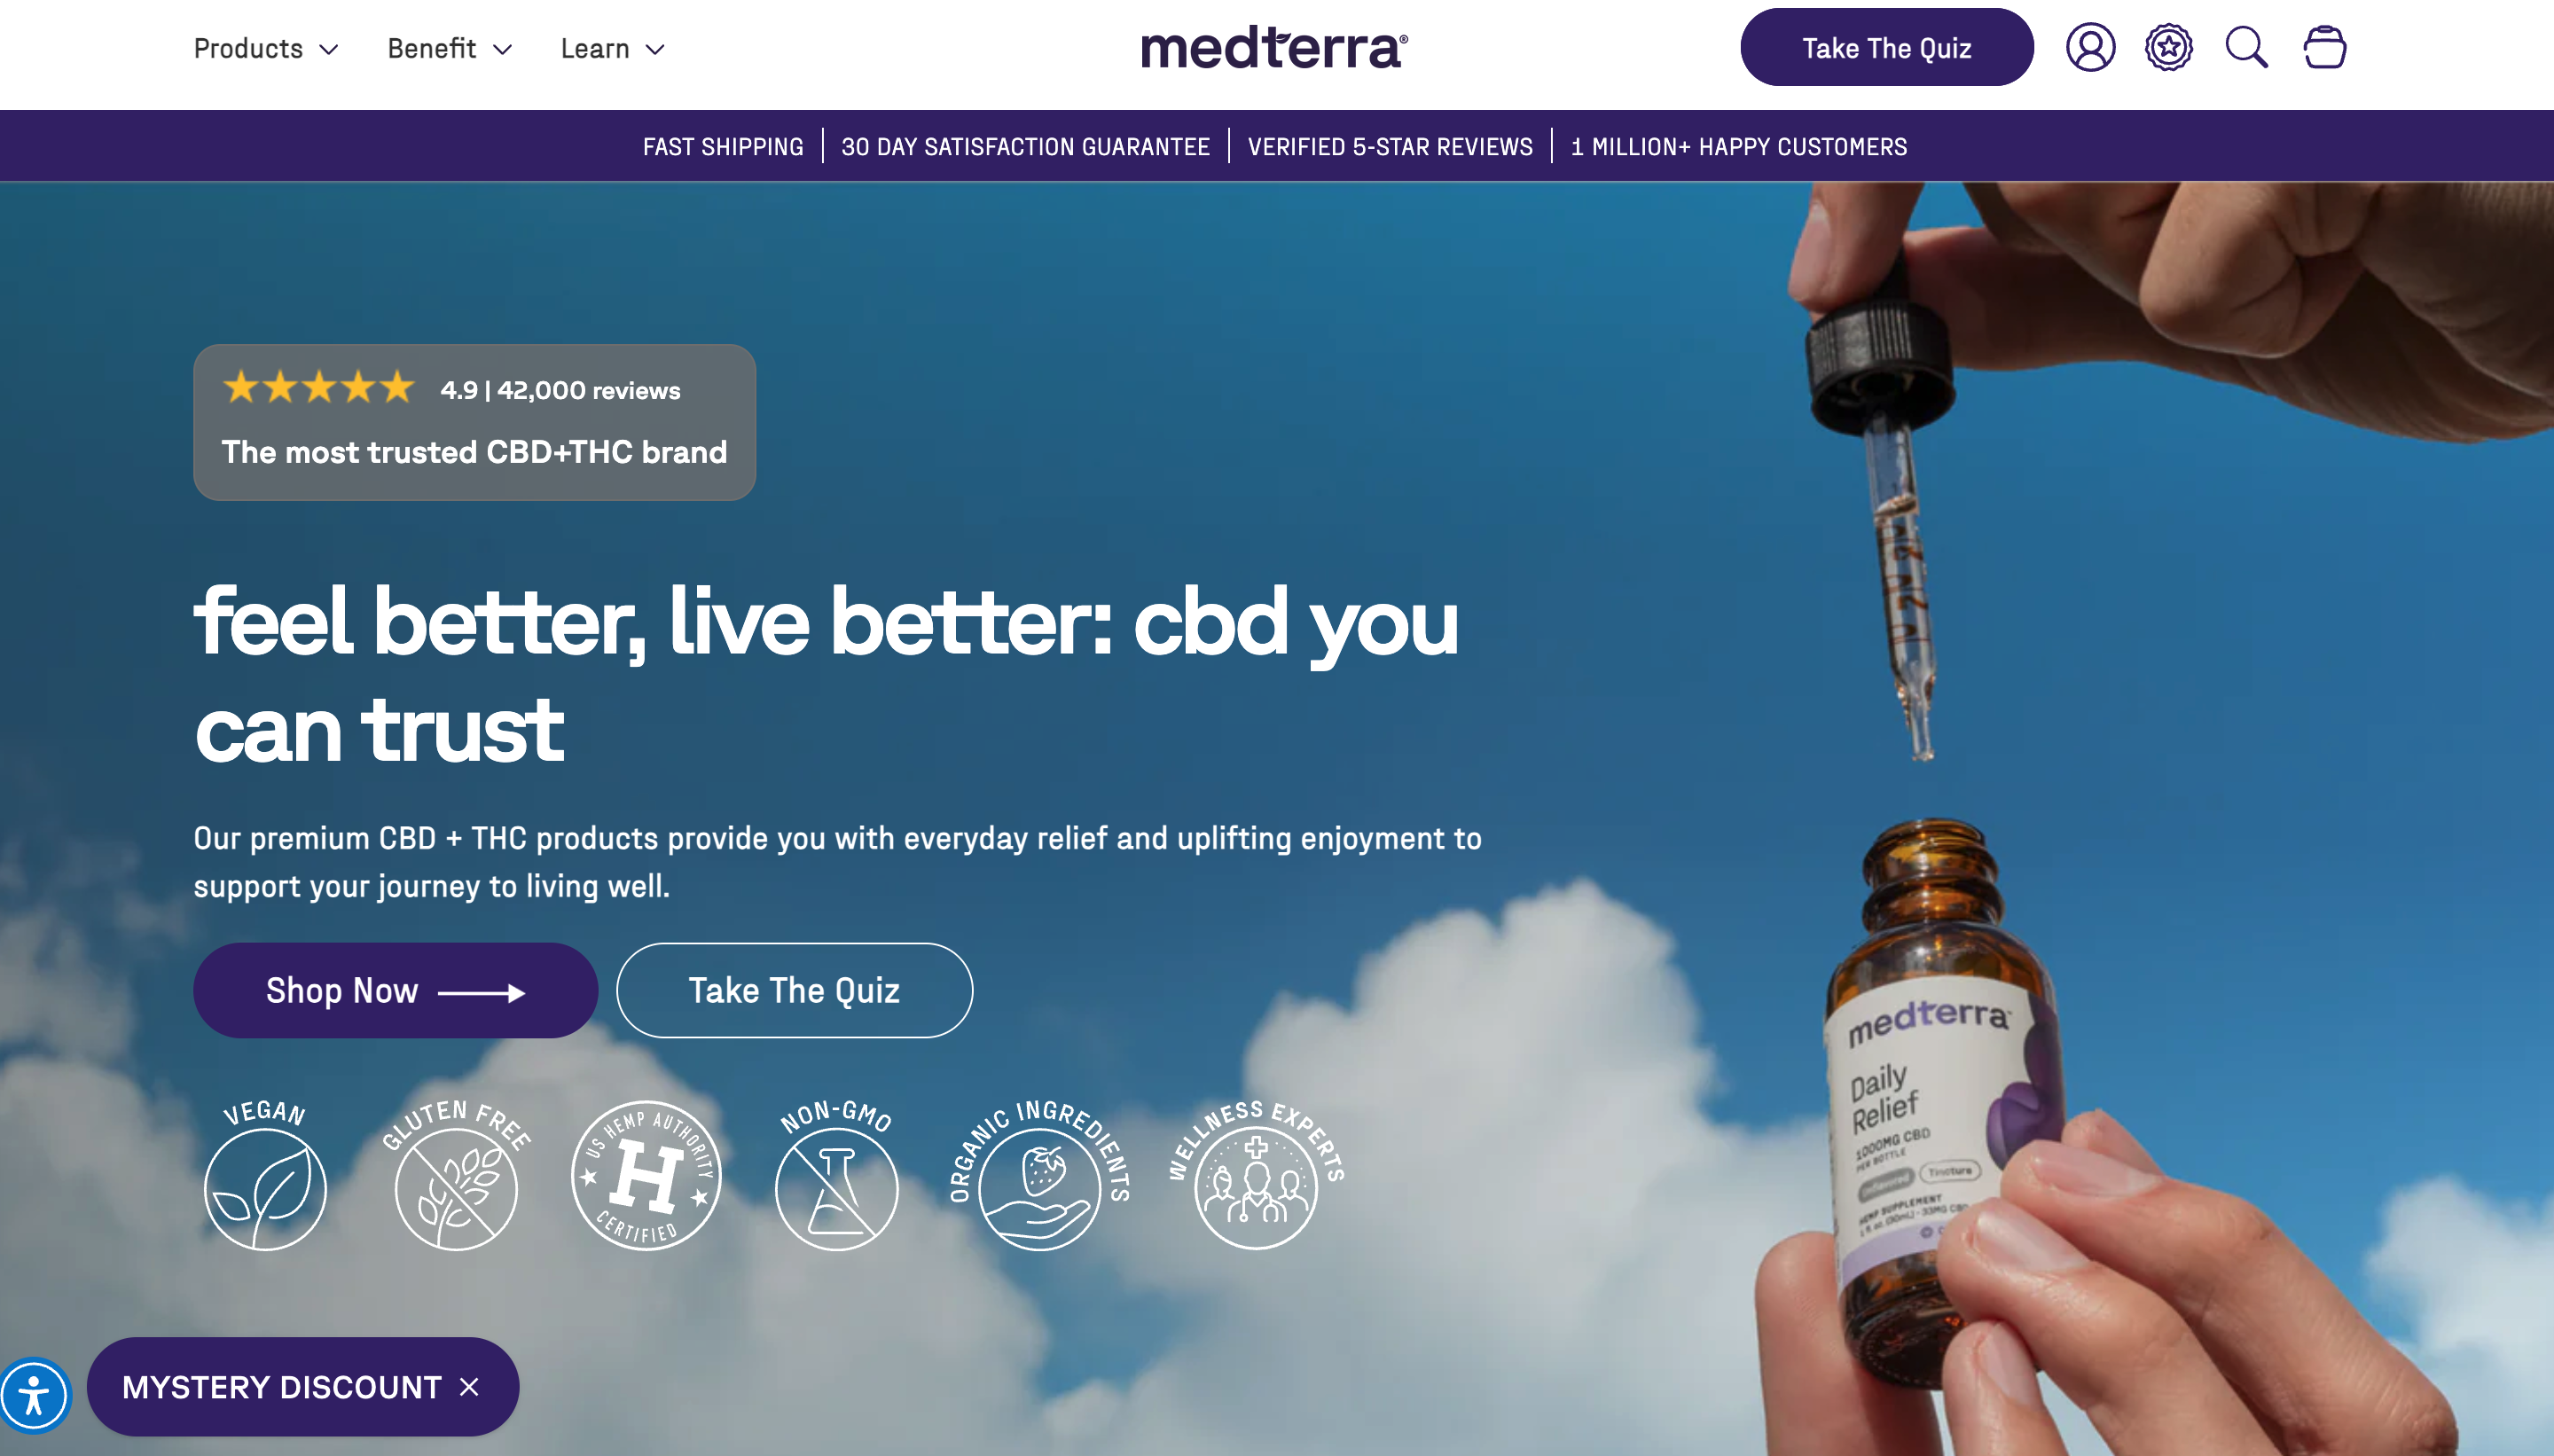Viewport: 2554px width, 1456px height.
Task: Click the US Hemp Authority Certified badge
Action: click(646, 1175)
